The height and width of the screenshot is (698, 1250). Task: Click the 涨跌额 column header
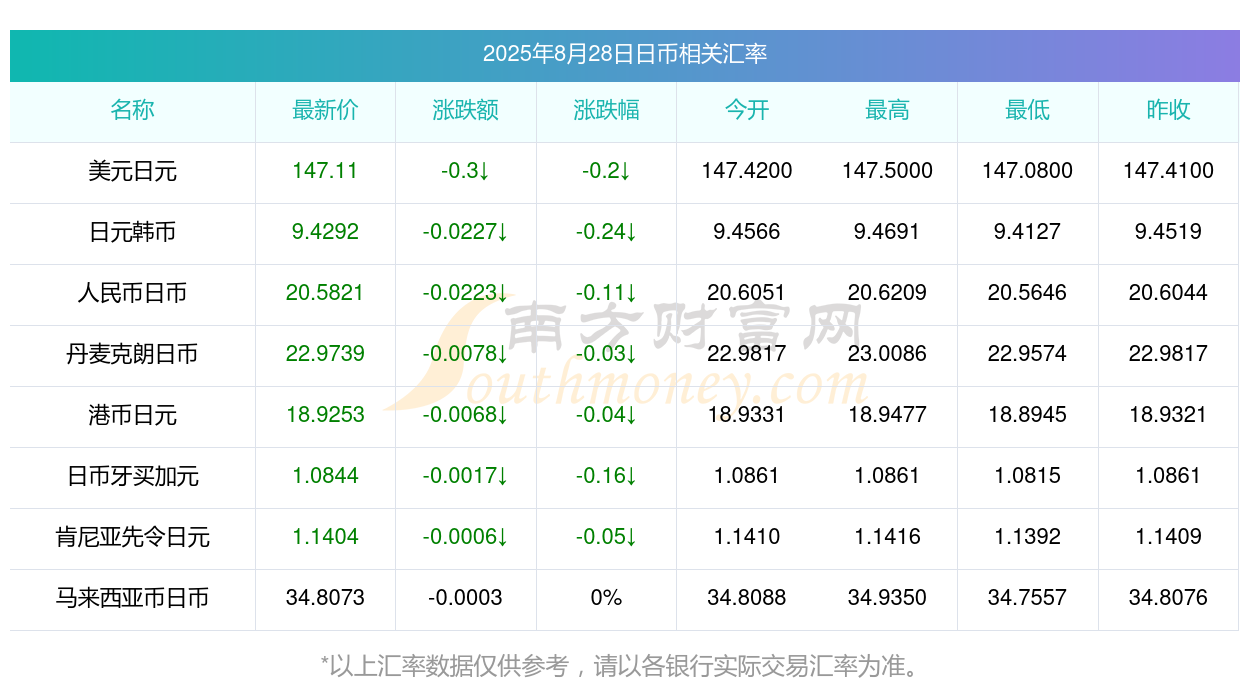click(466, 110)
